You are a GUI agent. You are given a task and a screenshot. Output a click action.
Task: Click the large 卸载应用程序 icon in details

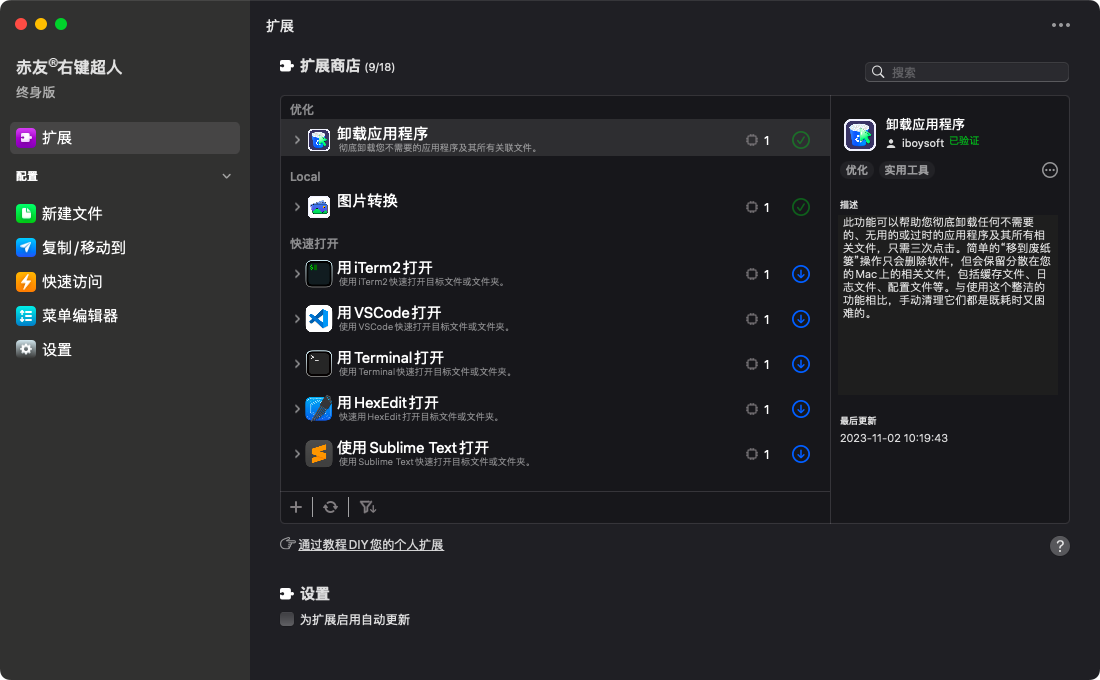tap(859, 135)
